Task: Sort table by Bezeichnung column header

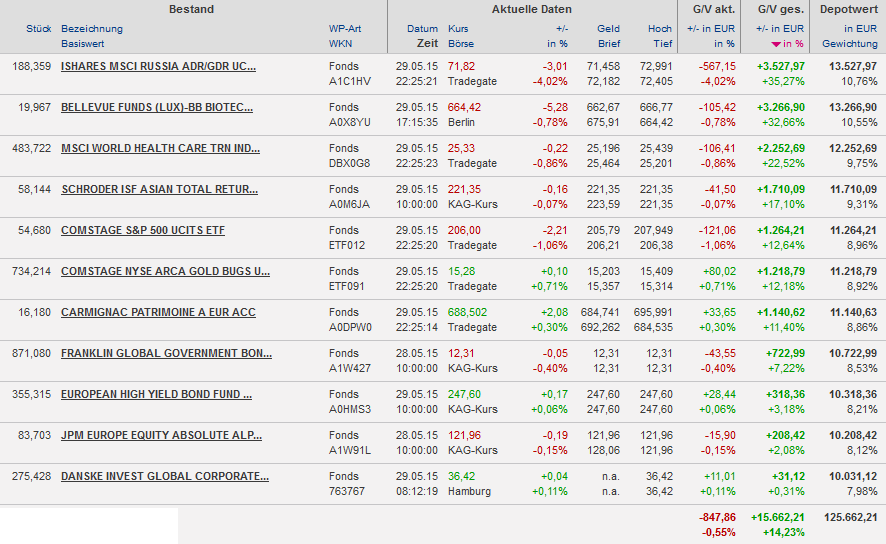Action: click(92, 29)
